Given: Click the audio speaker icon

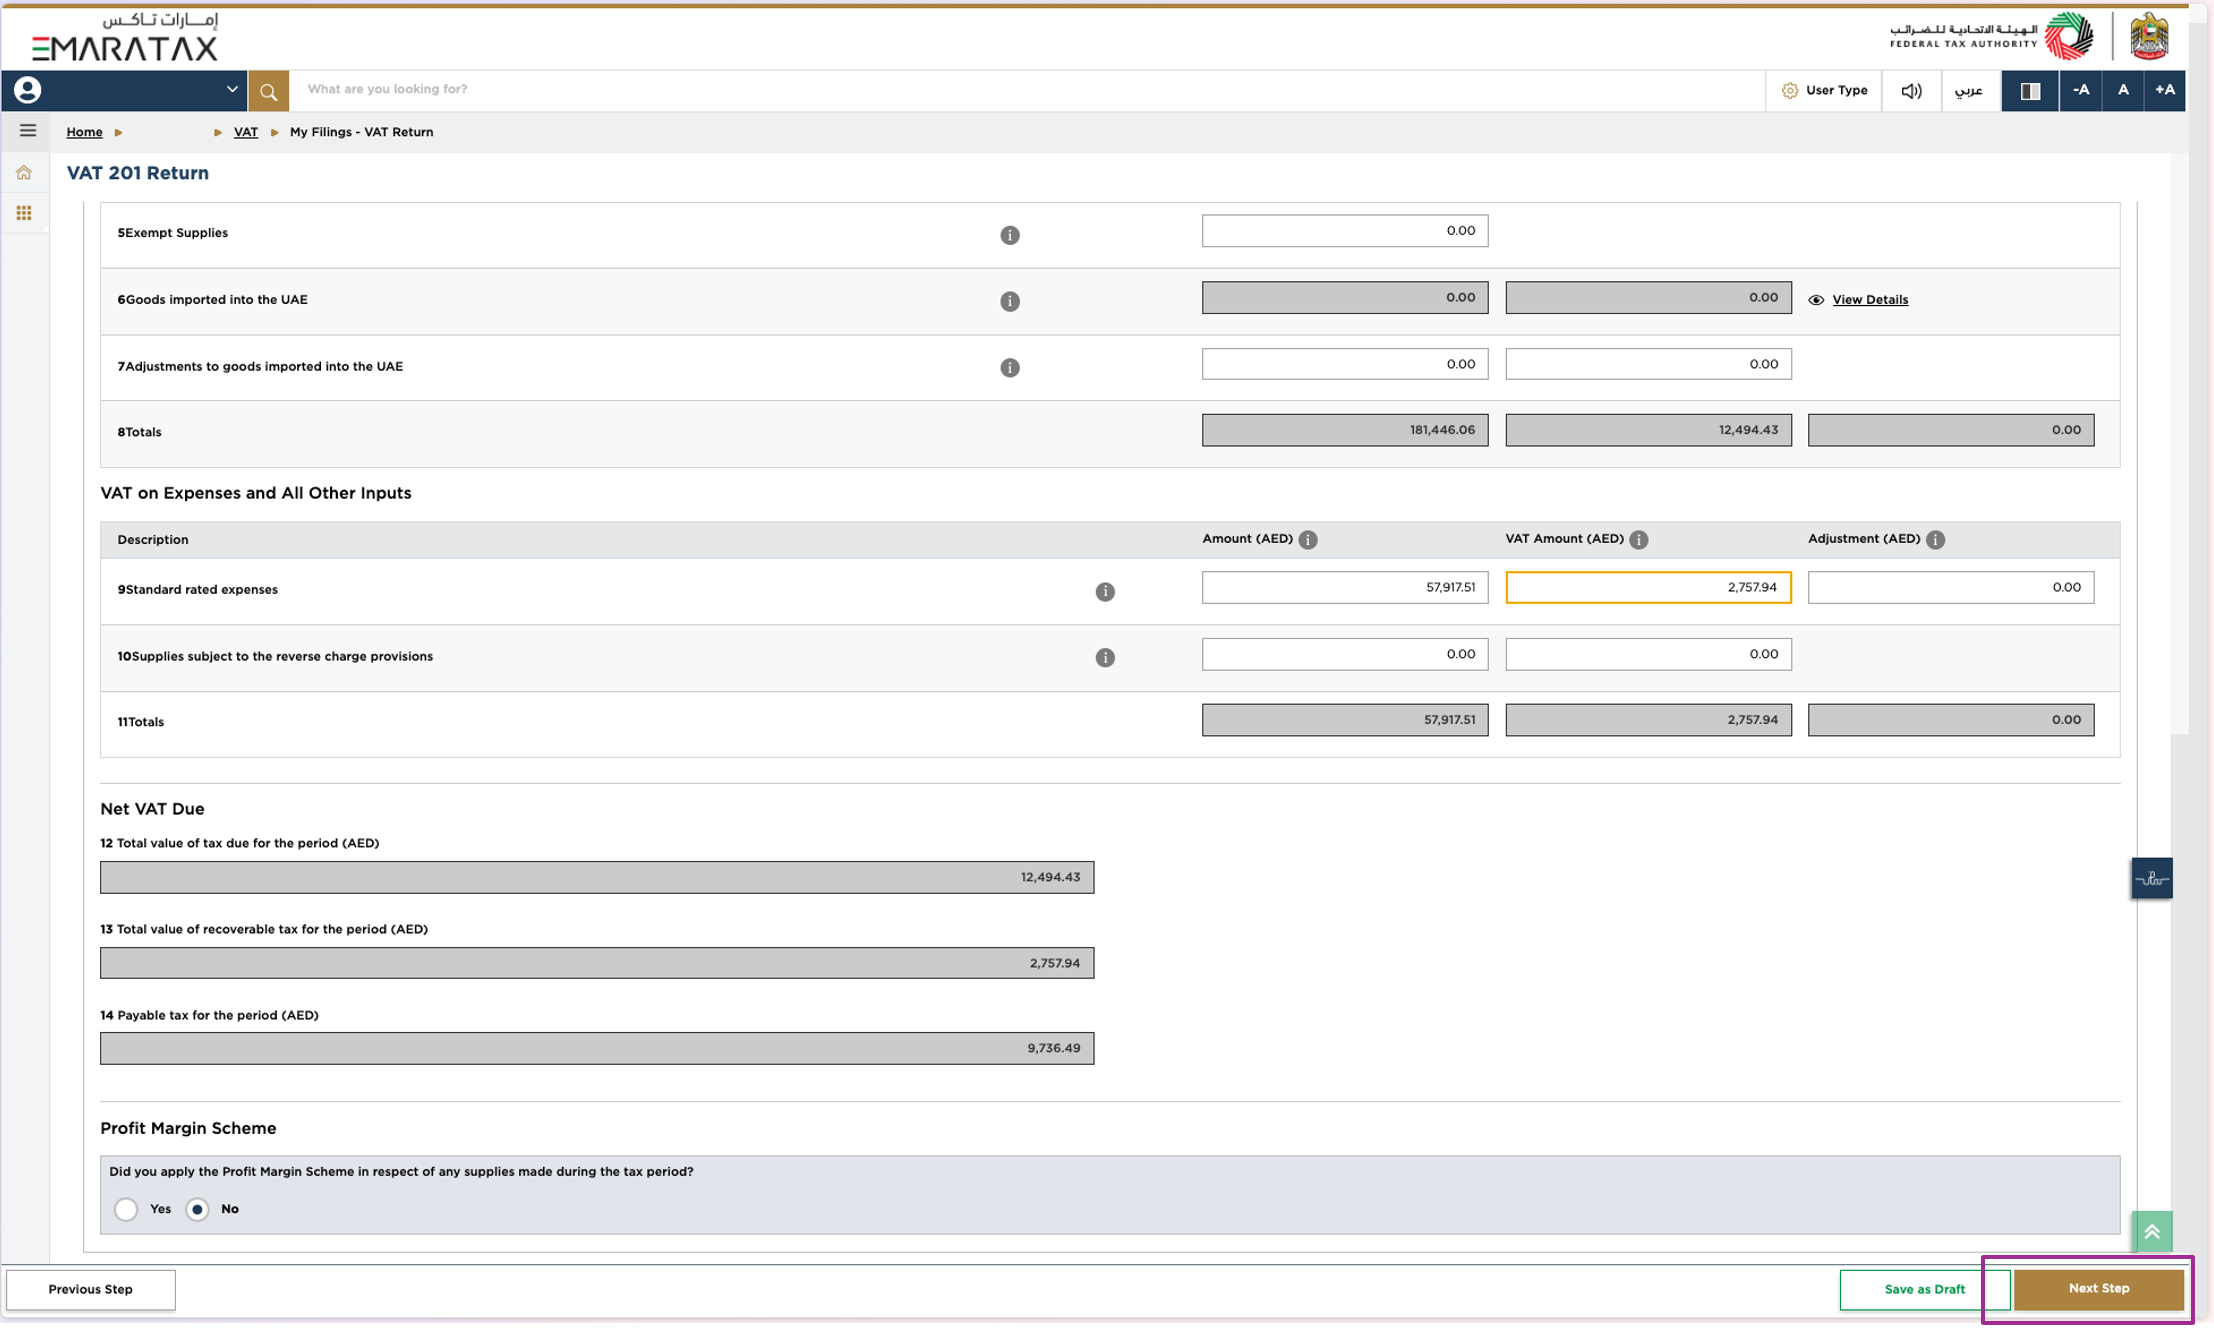Looking at the screenshot, I should pyautogui.click(x=1910, y=91).
